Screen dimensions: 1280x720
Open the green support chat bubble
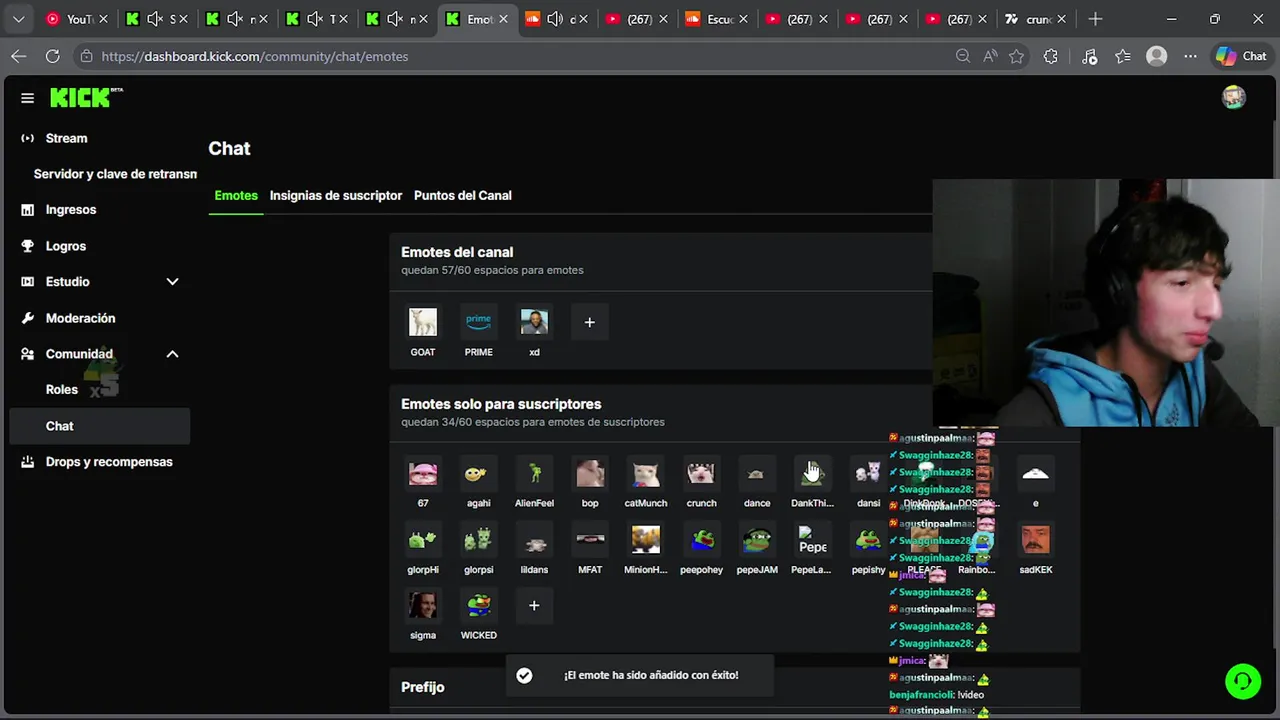click(x=1243, y=681)
